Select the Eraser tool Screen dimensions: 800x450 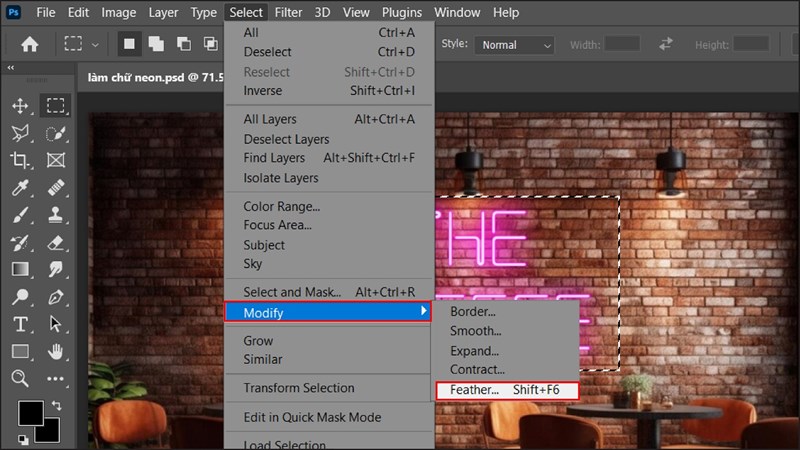tap(56, 242)
